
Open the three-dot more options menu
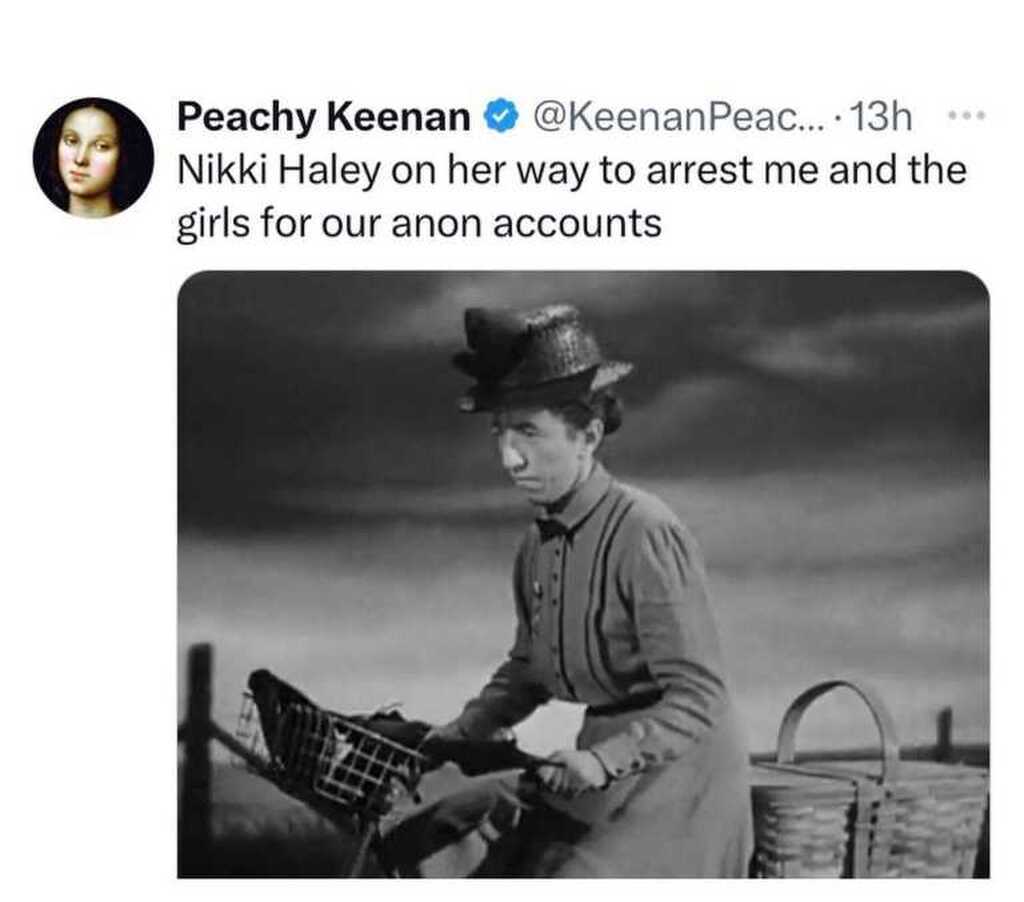[966, 118]
